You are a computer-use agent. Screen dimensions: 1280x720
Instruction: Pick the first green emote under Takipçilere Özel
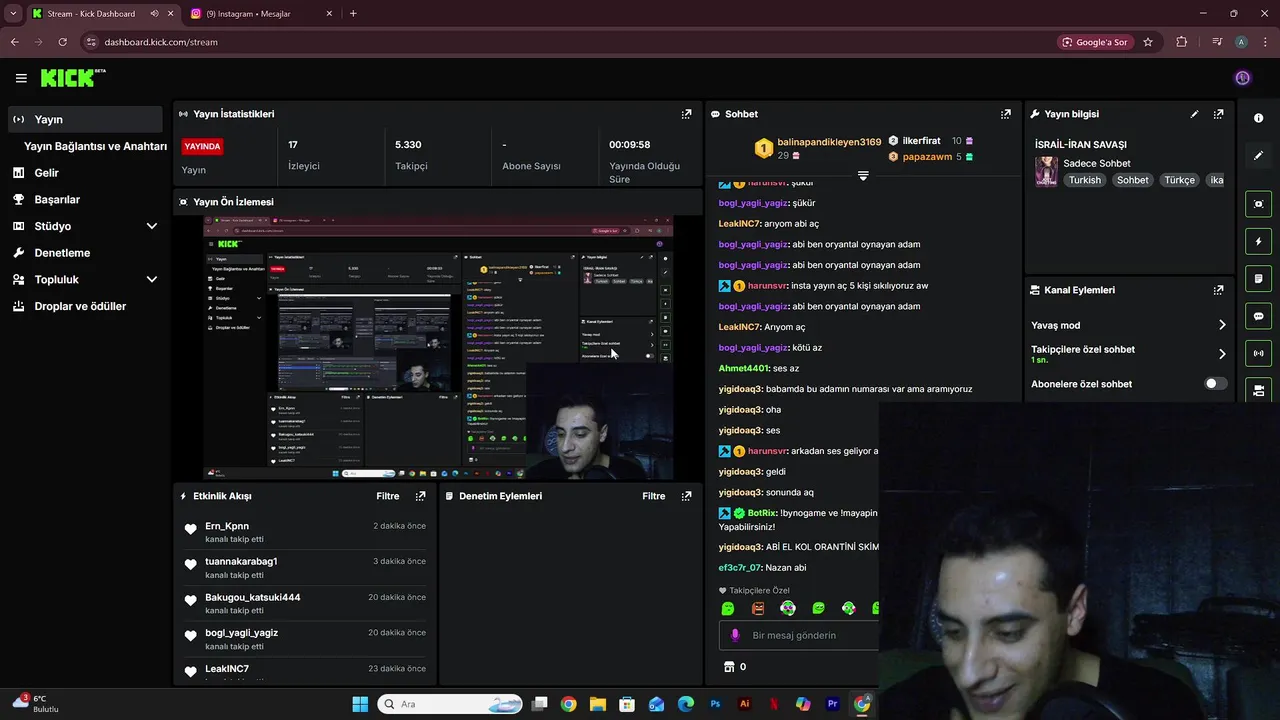[728, 608]
